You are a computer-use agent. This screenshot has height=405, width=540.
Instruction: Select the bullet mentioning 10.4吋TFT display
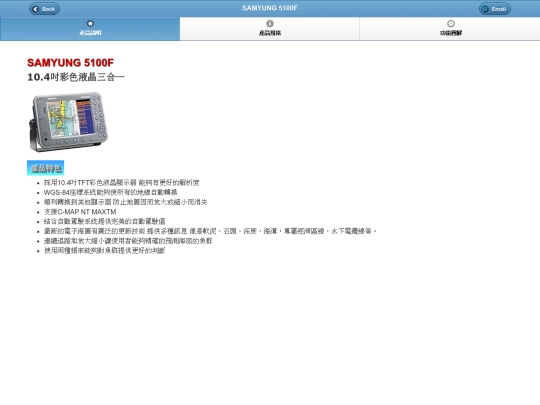121,183
